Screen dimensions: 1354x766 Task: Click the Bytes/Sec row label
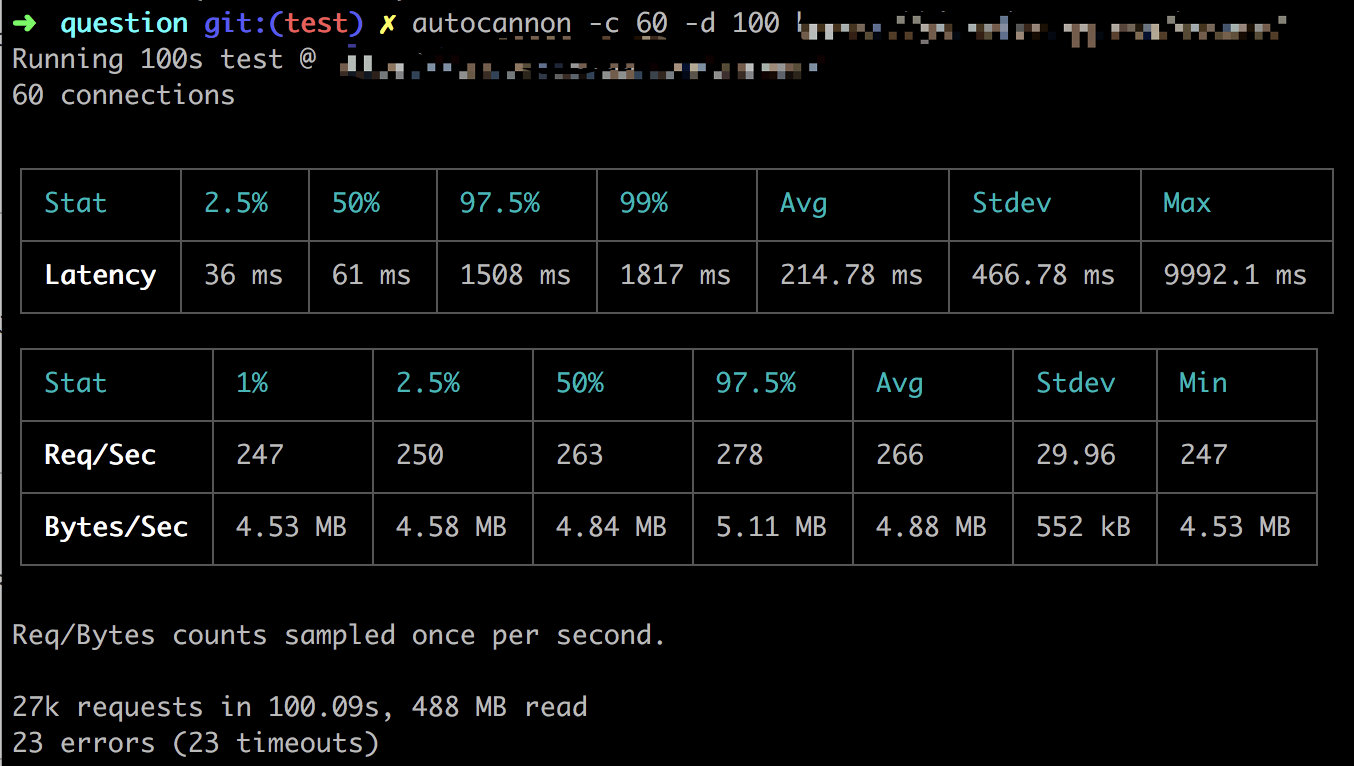[x=116, y=527]
